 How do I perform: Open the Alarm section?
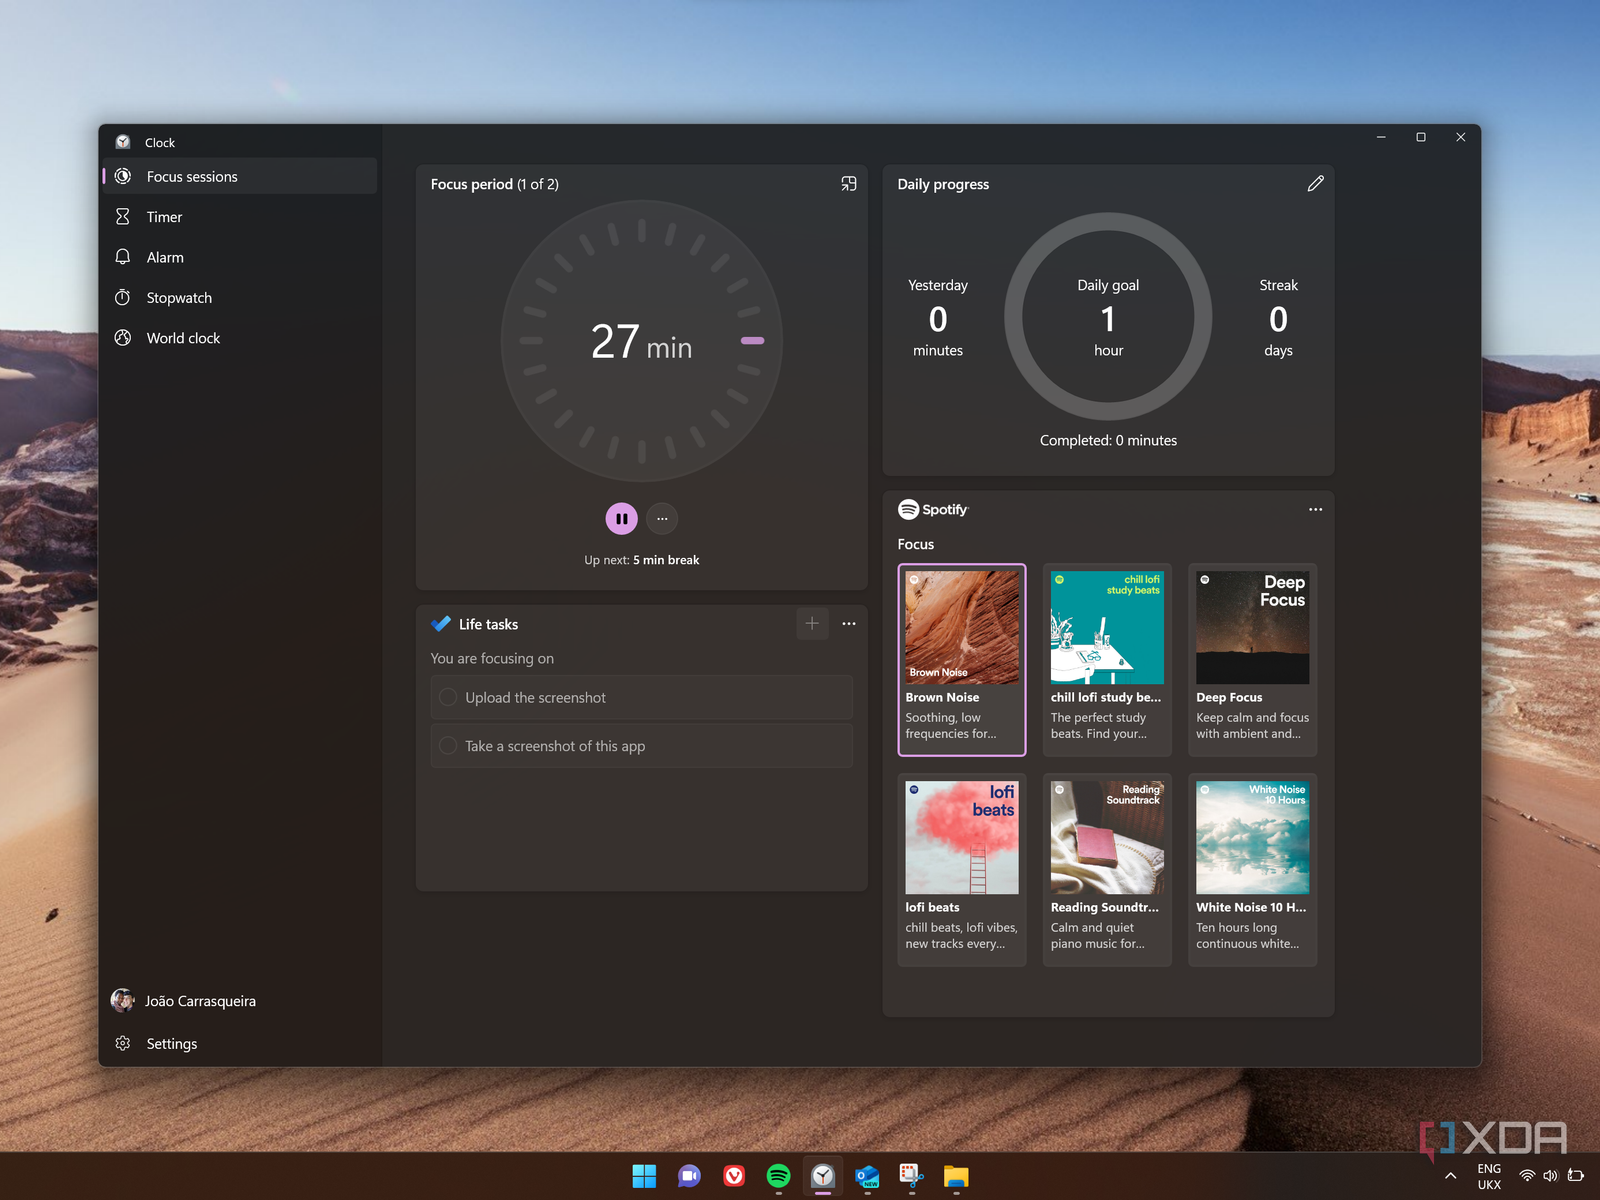165,257
